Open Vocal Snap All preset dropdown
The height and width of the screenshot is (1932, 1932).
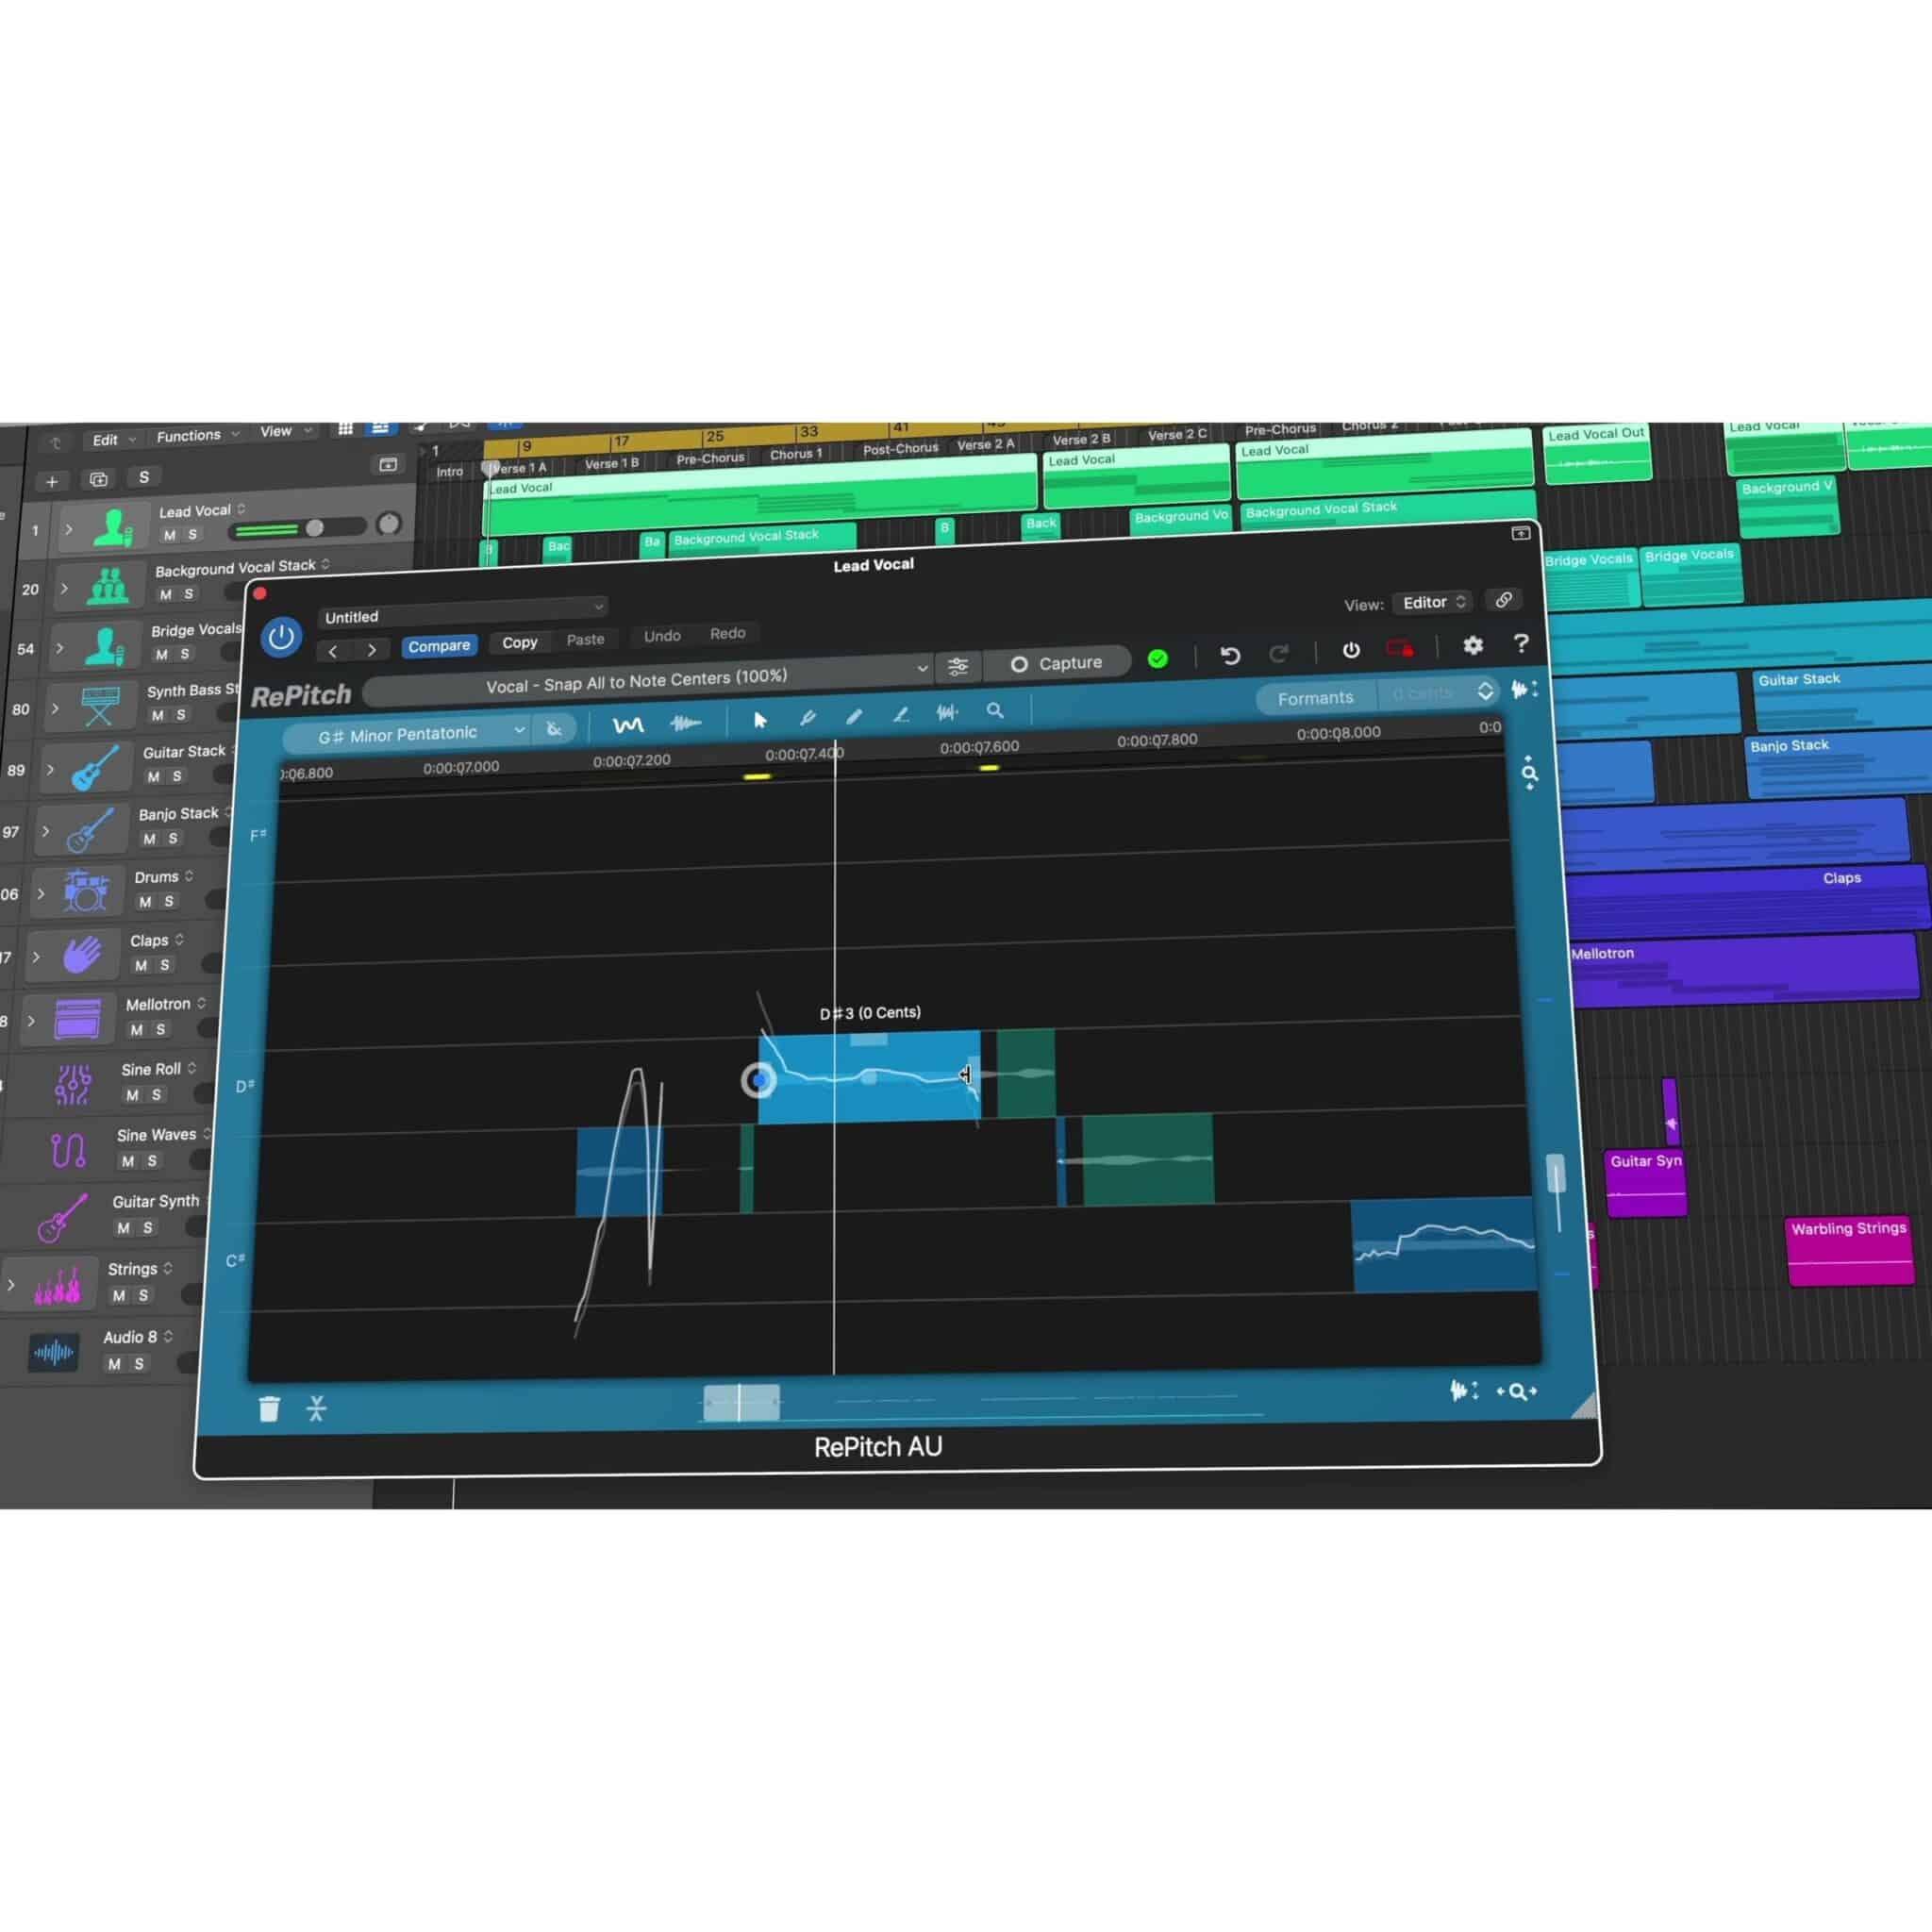click(651, 679)
